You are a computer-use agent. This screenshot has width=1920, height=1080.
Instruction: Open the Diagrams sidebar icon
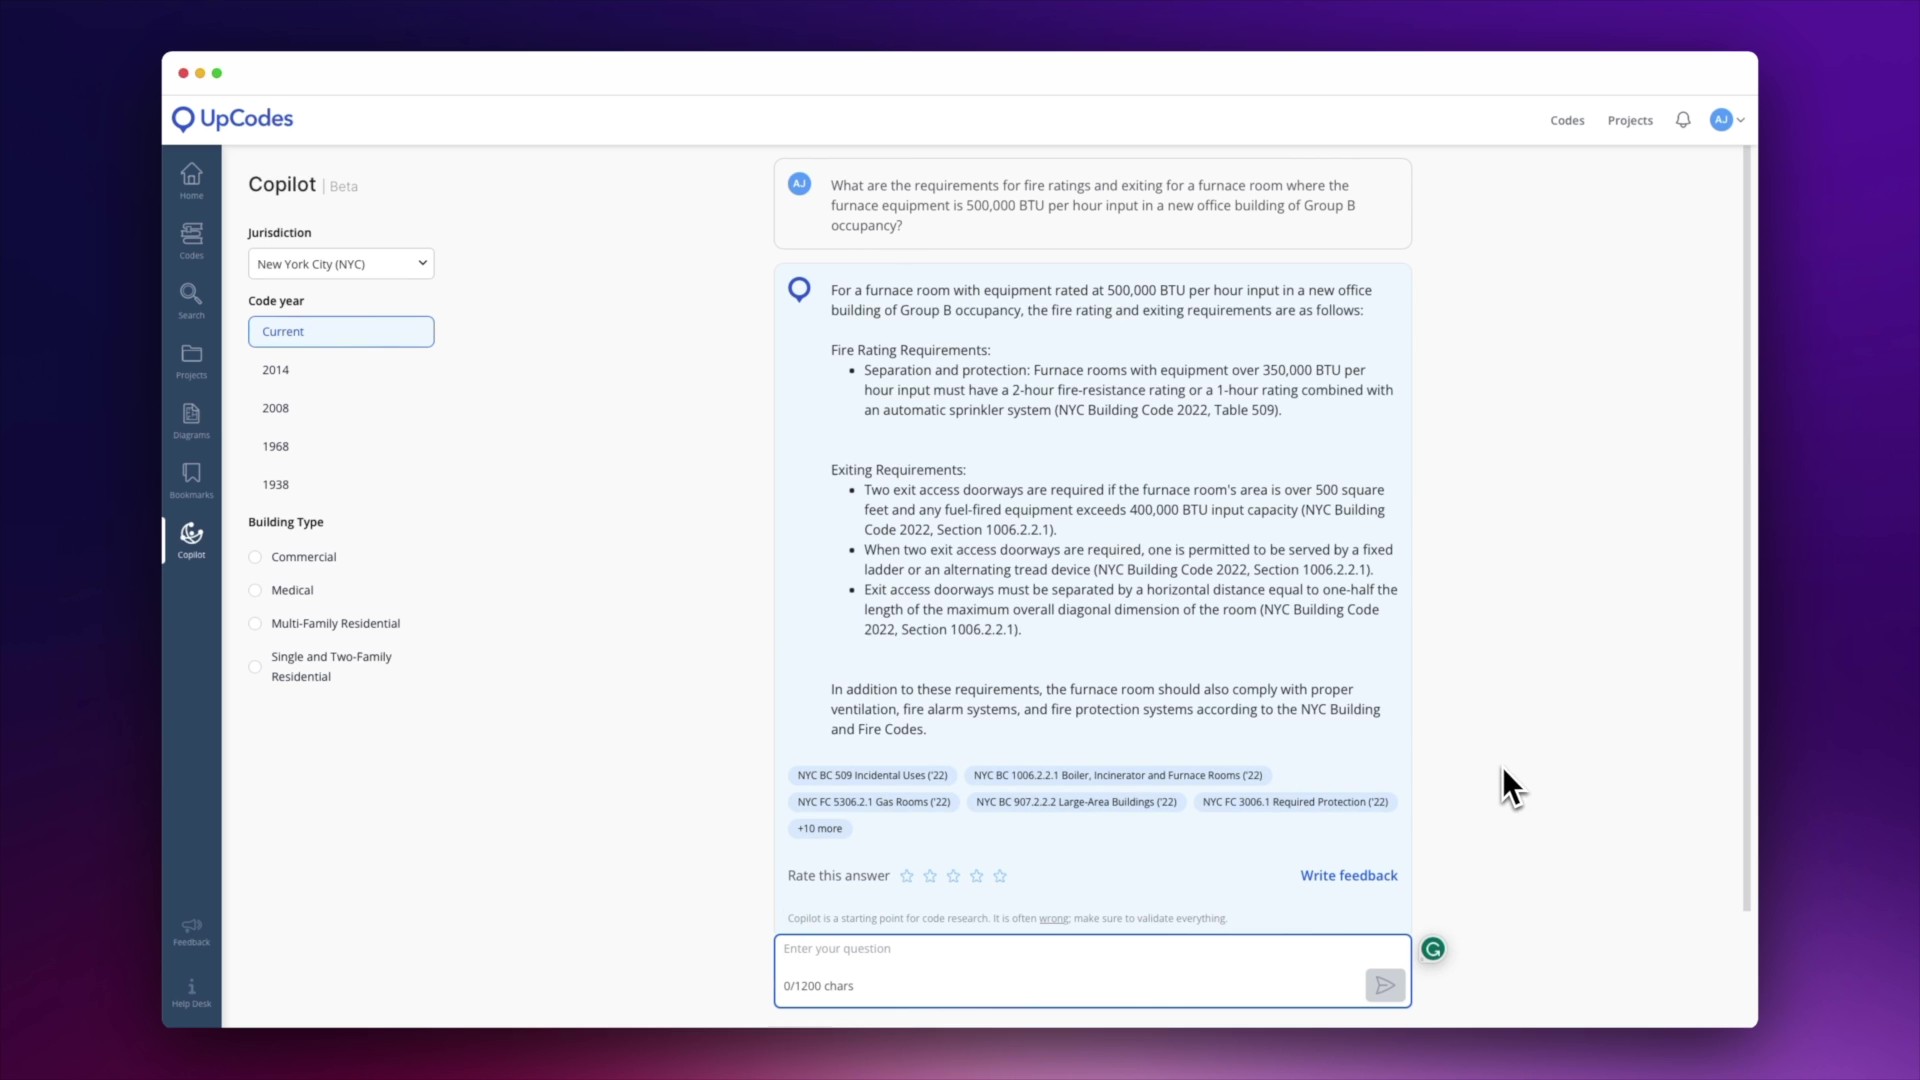click(191, 420)
